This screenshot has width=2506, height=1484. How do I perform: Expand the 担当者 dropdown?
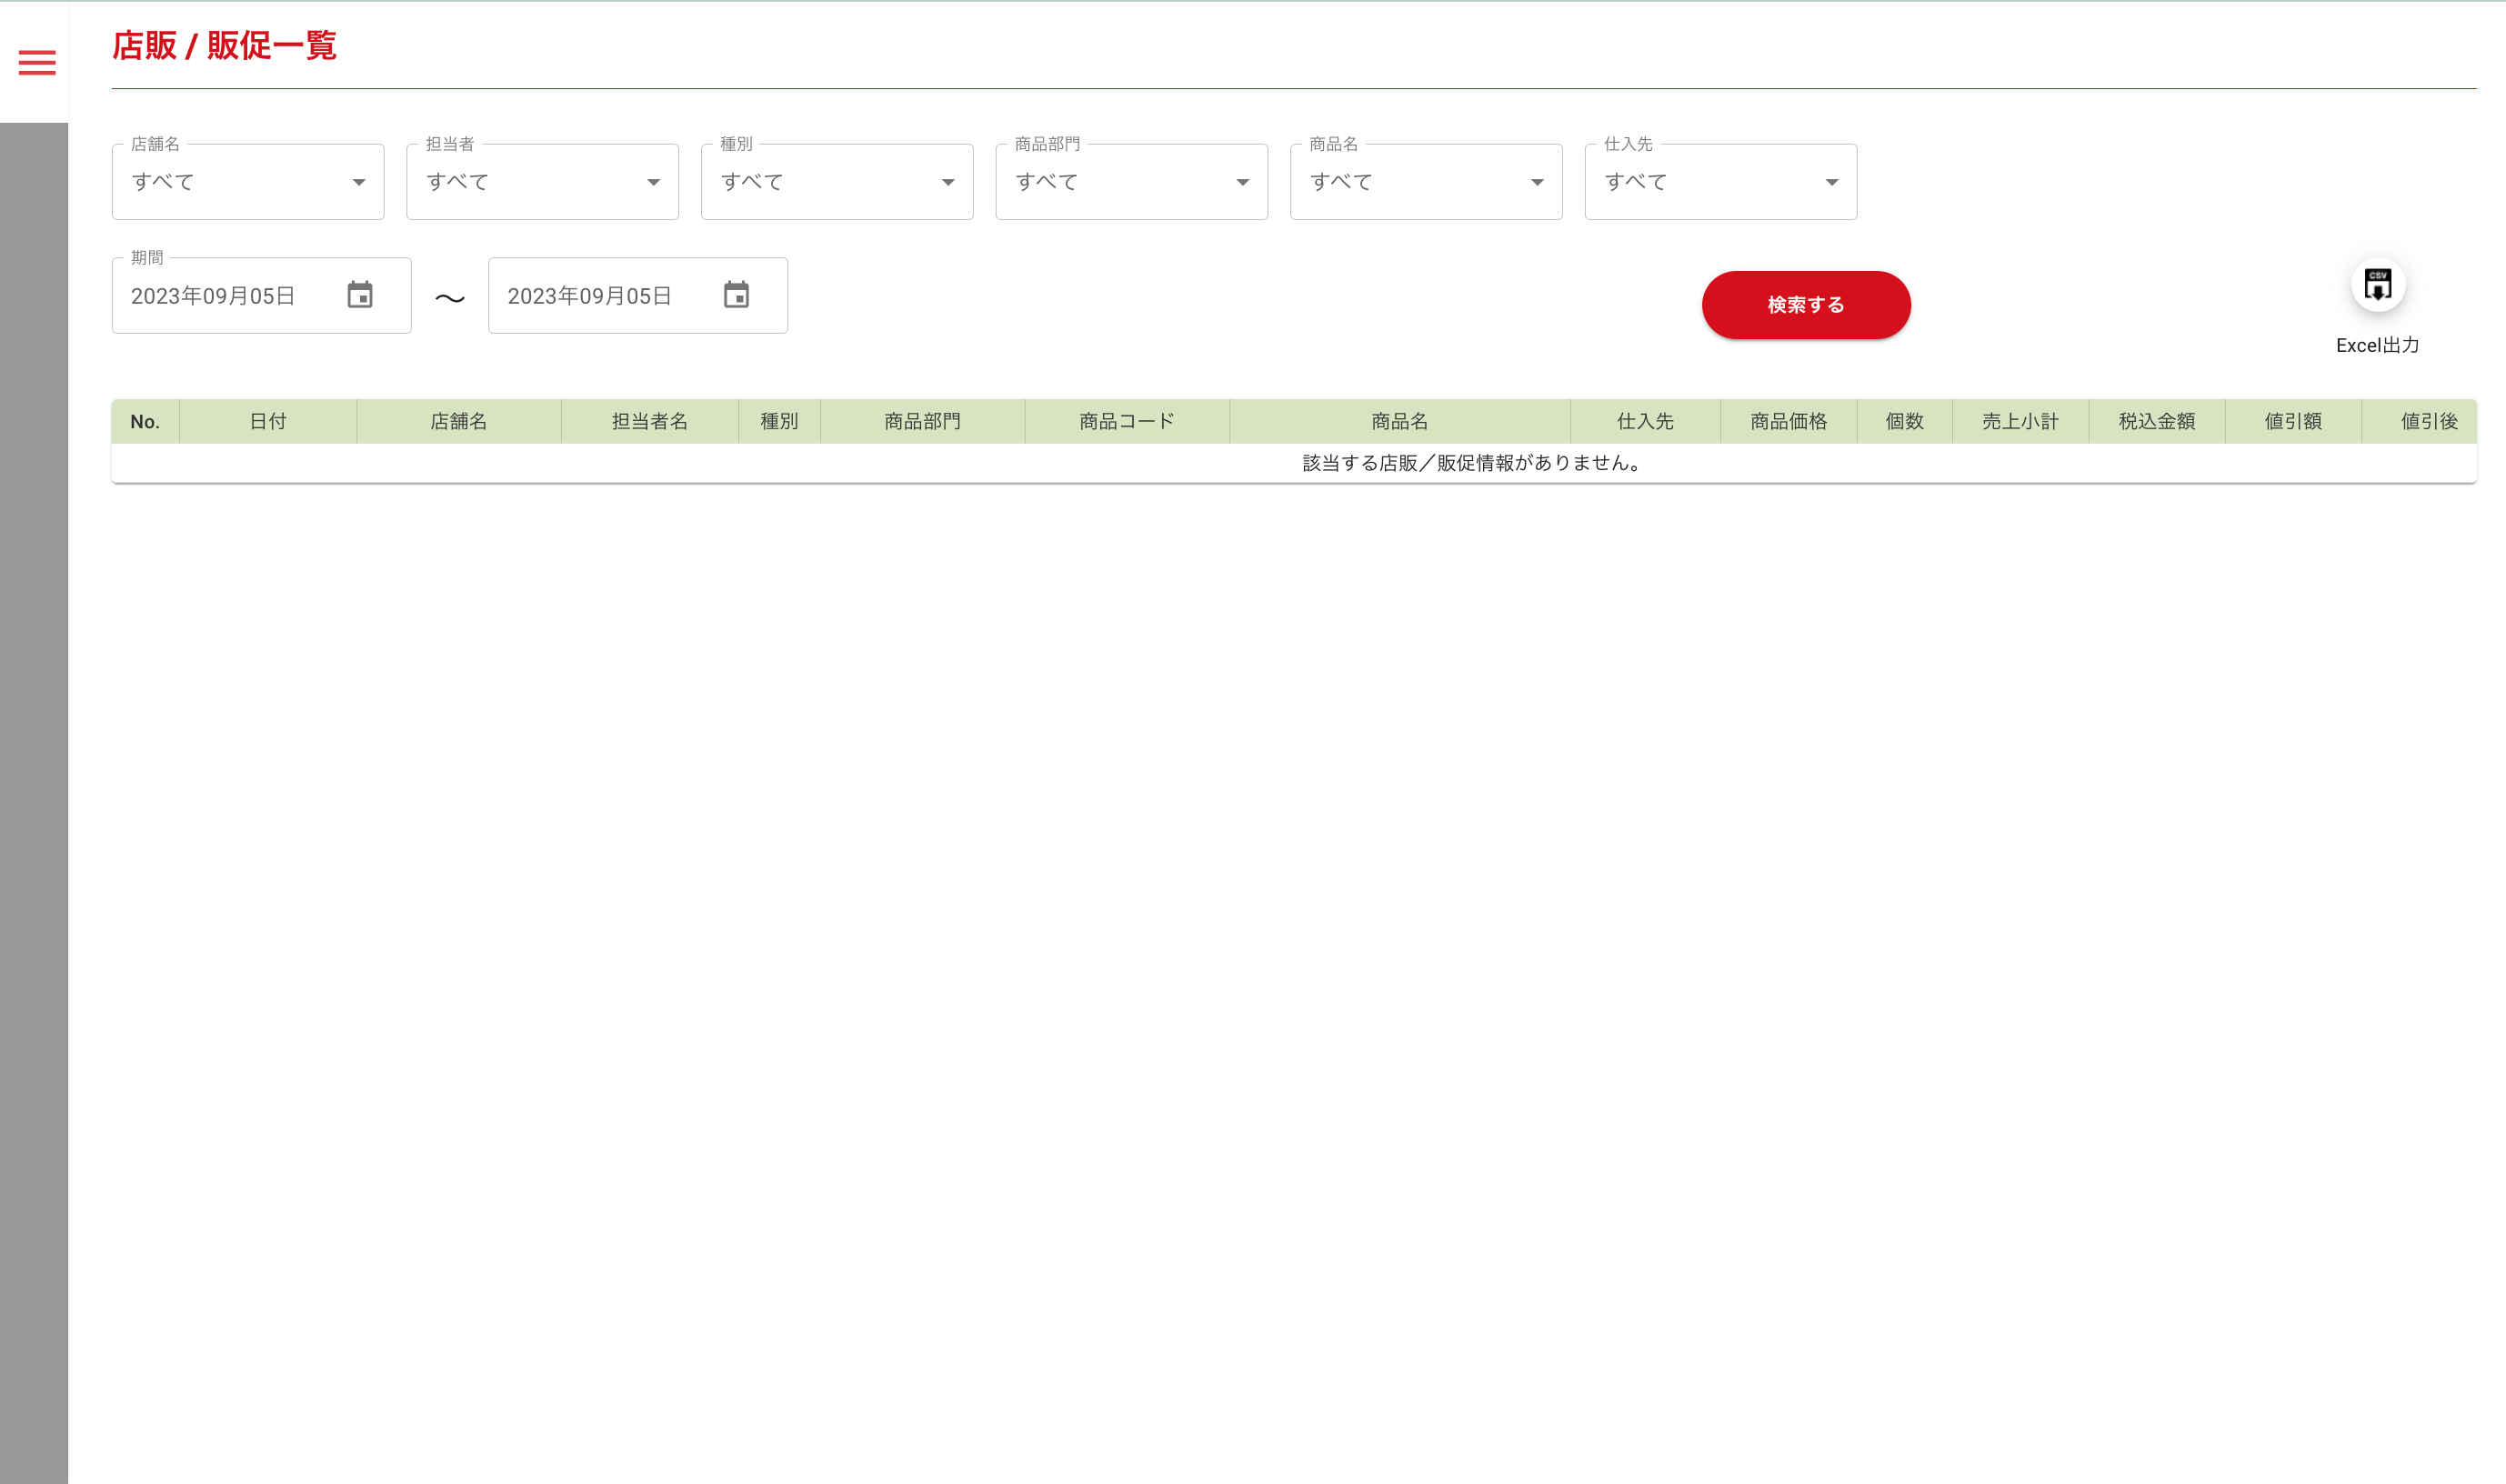click(x=542, y=182)
